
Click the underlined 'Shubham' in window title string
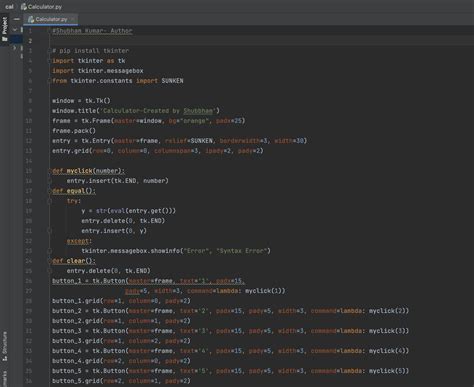pyautogui.click(x=198, y=111)
